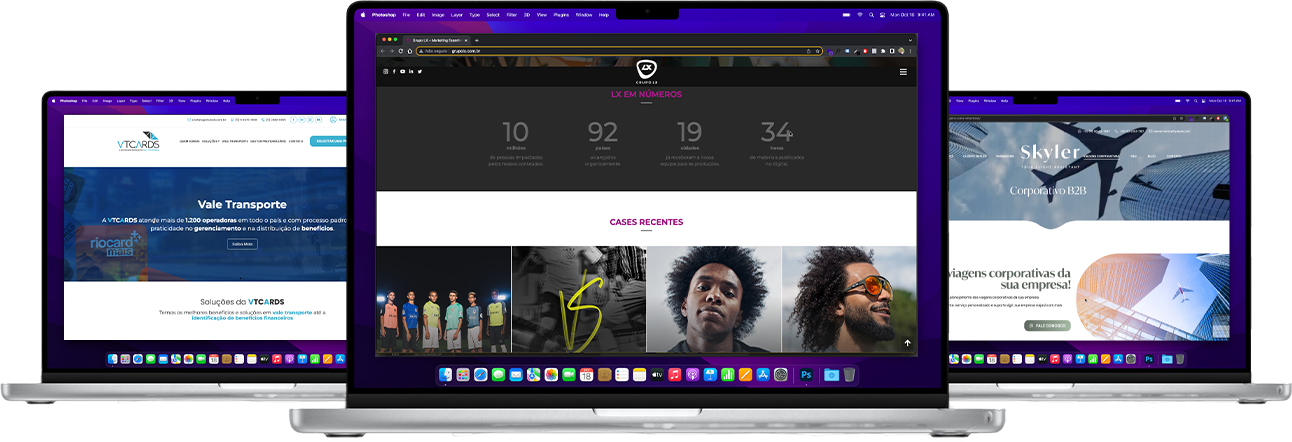
Task: Open Apple TV in the center MacBook dock
Action: point(657,375)
